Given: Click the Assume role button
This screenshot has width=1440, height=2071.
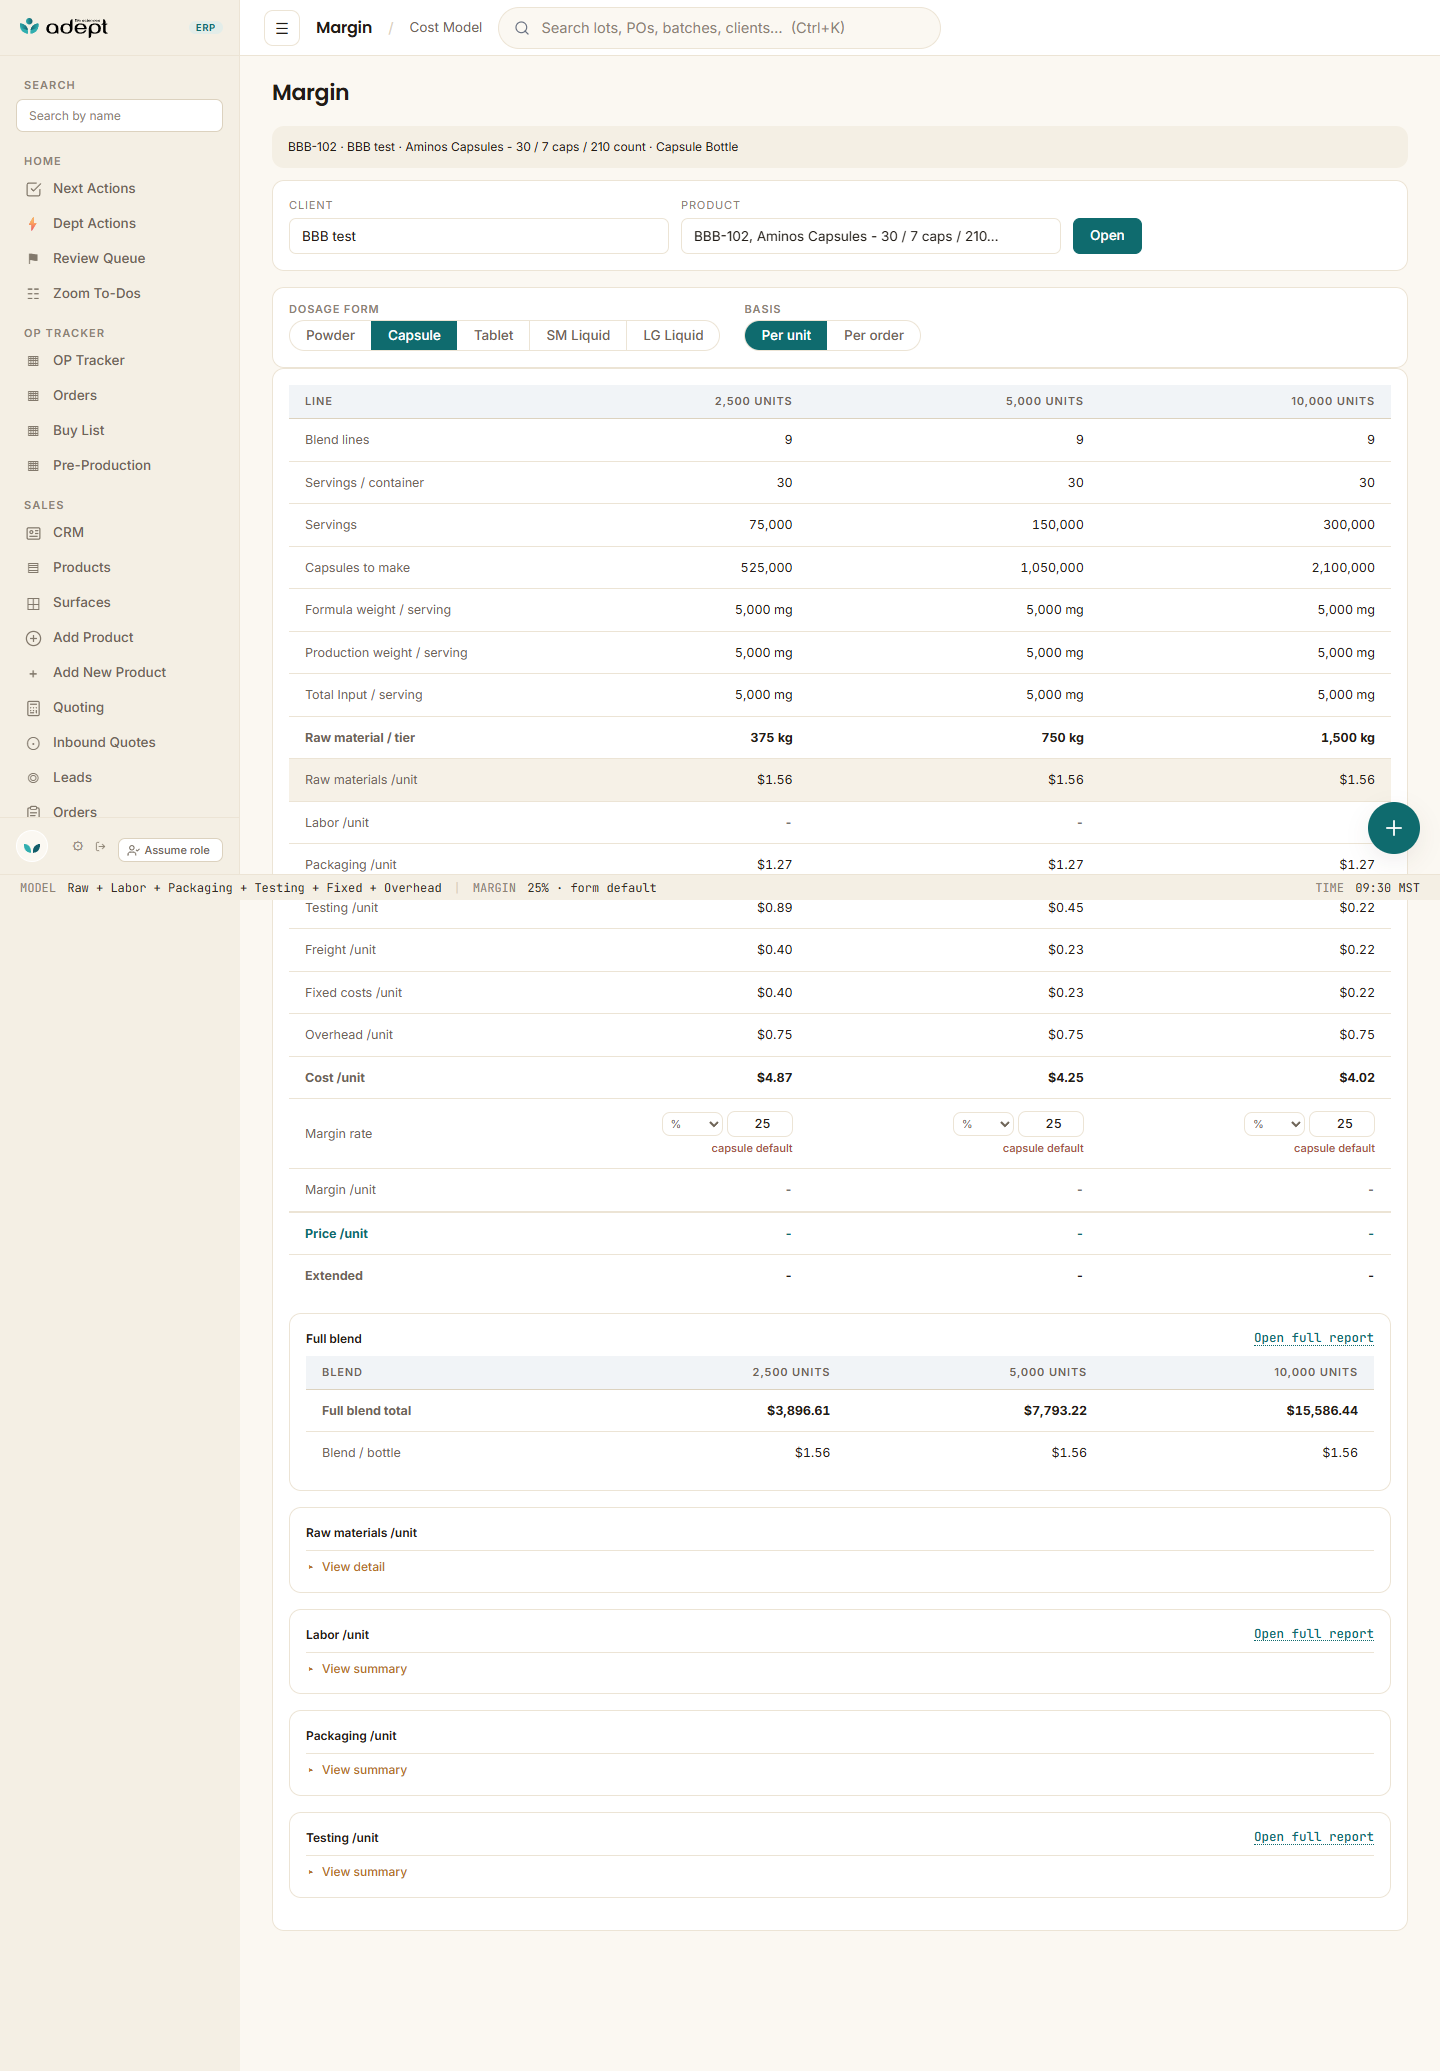Looking at the screenshot, I should (x=170, y=850).
